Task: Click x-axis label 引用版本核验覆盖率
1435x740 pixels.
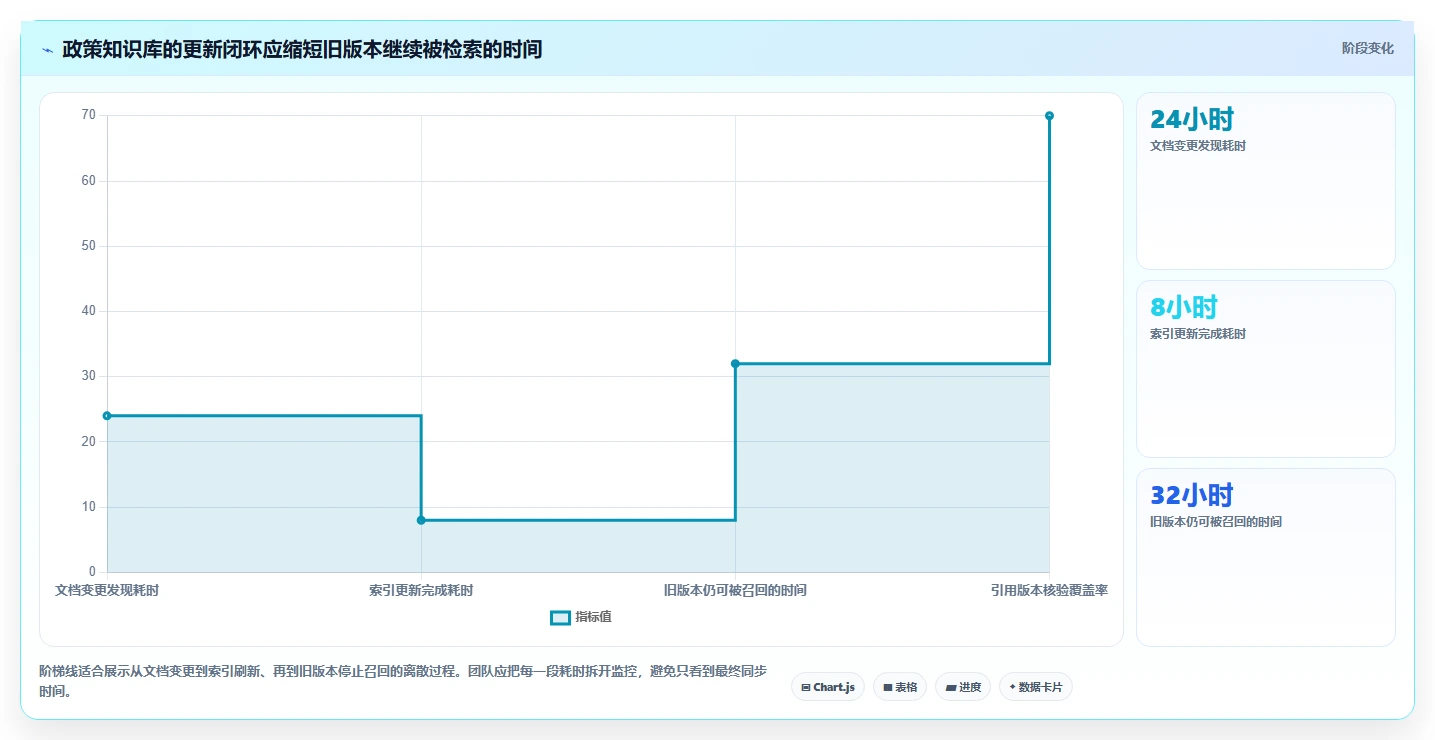Action: pos(1049,590)
